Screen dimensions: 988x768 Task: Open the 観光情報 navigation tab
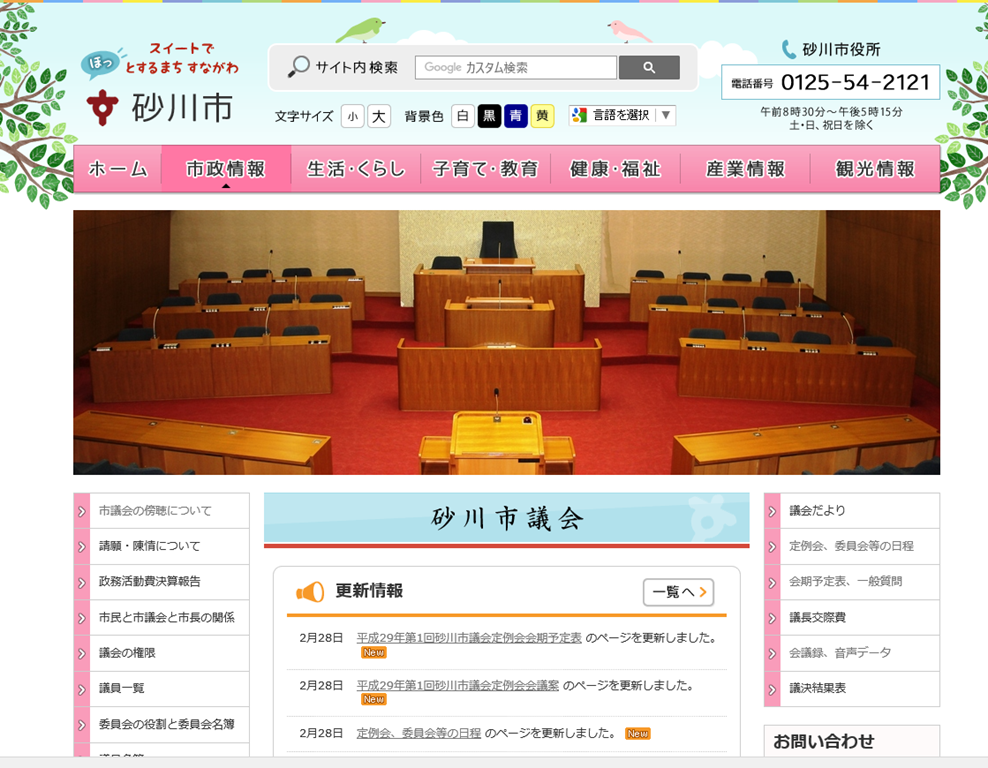coord(875,169)
